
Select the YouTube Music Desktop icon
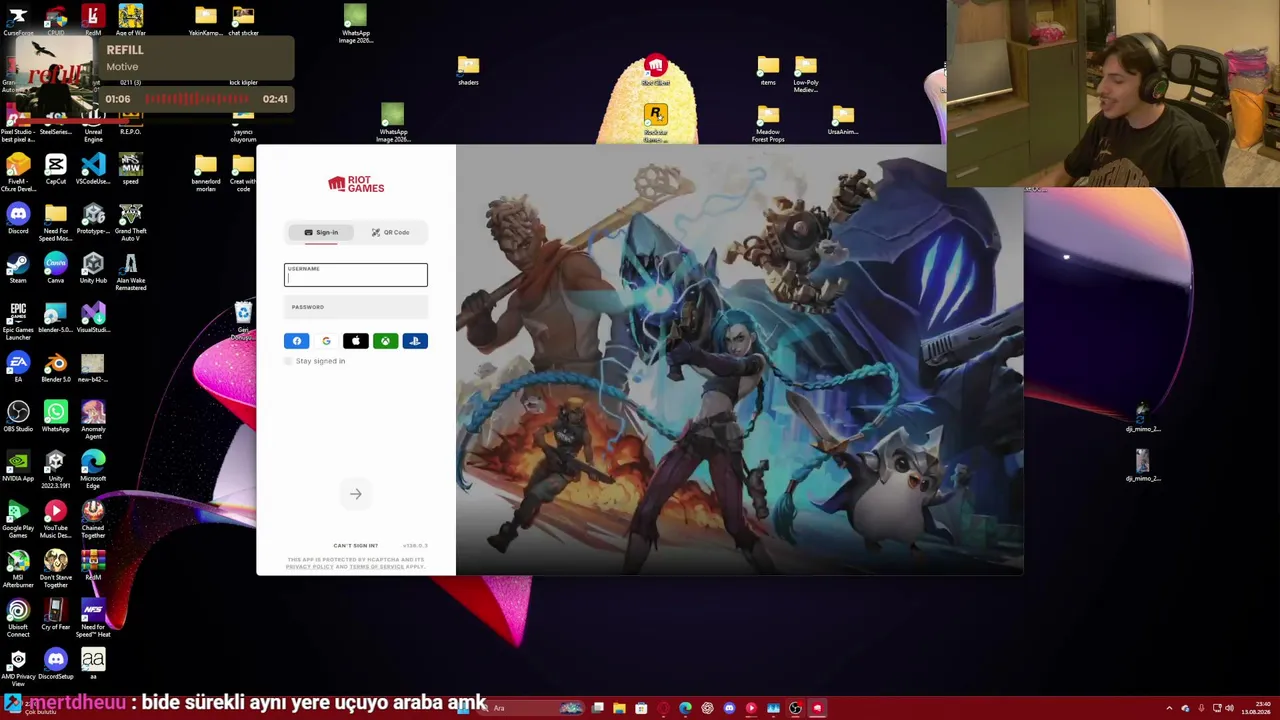(55, 518)
